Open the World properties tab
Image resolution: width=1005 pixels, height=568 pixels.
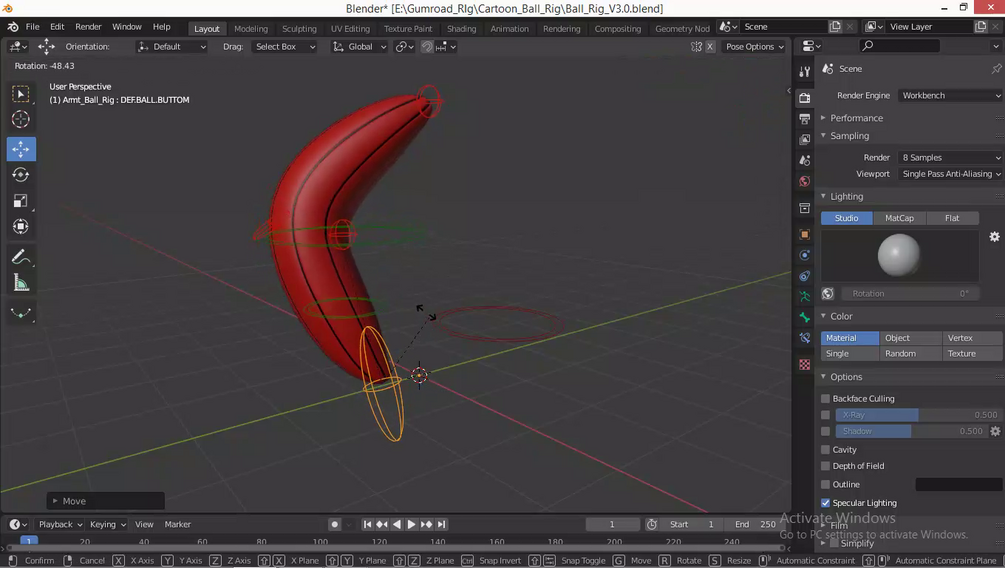point(804,181)
